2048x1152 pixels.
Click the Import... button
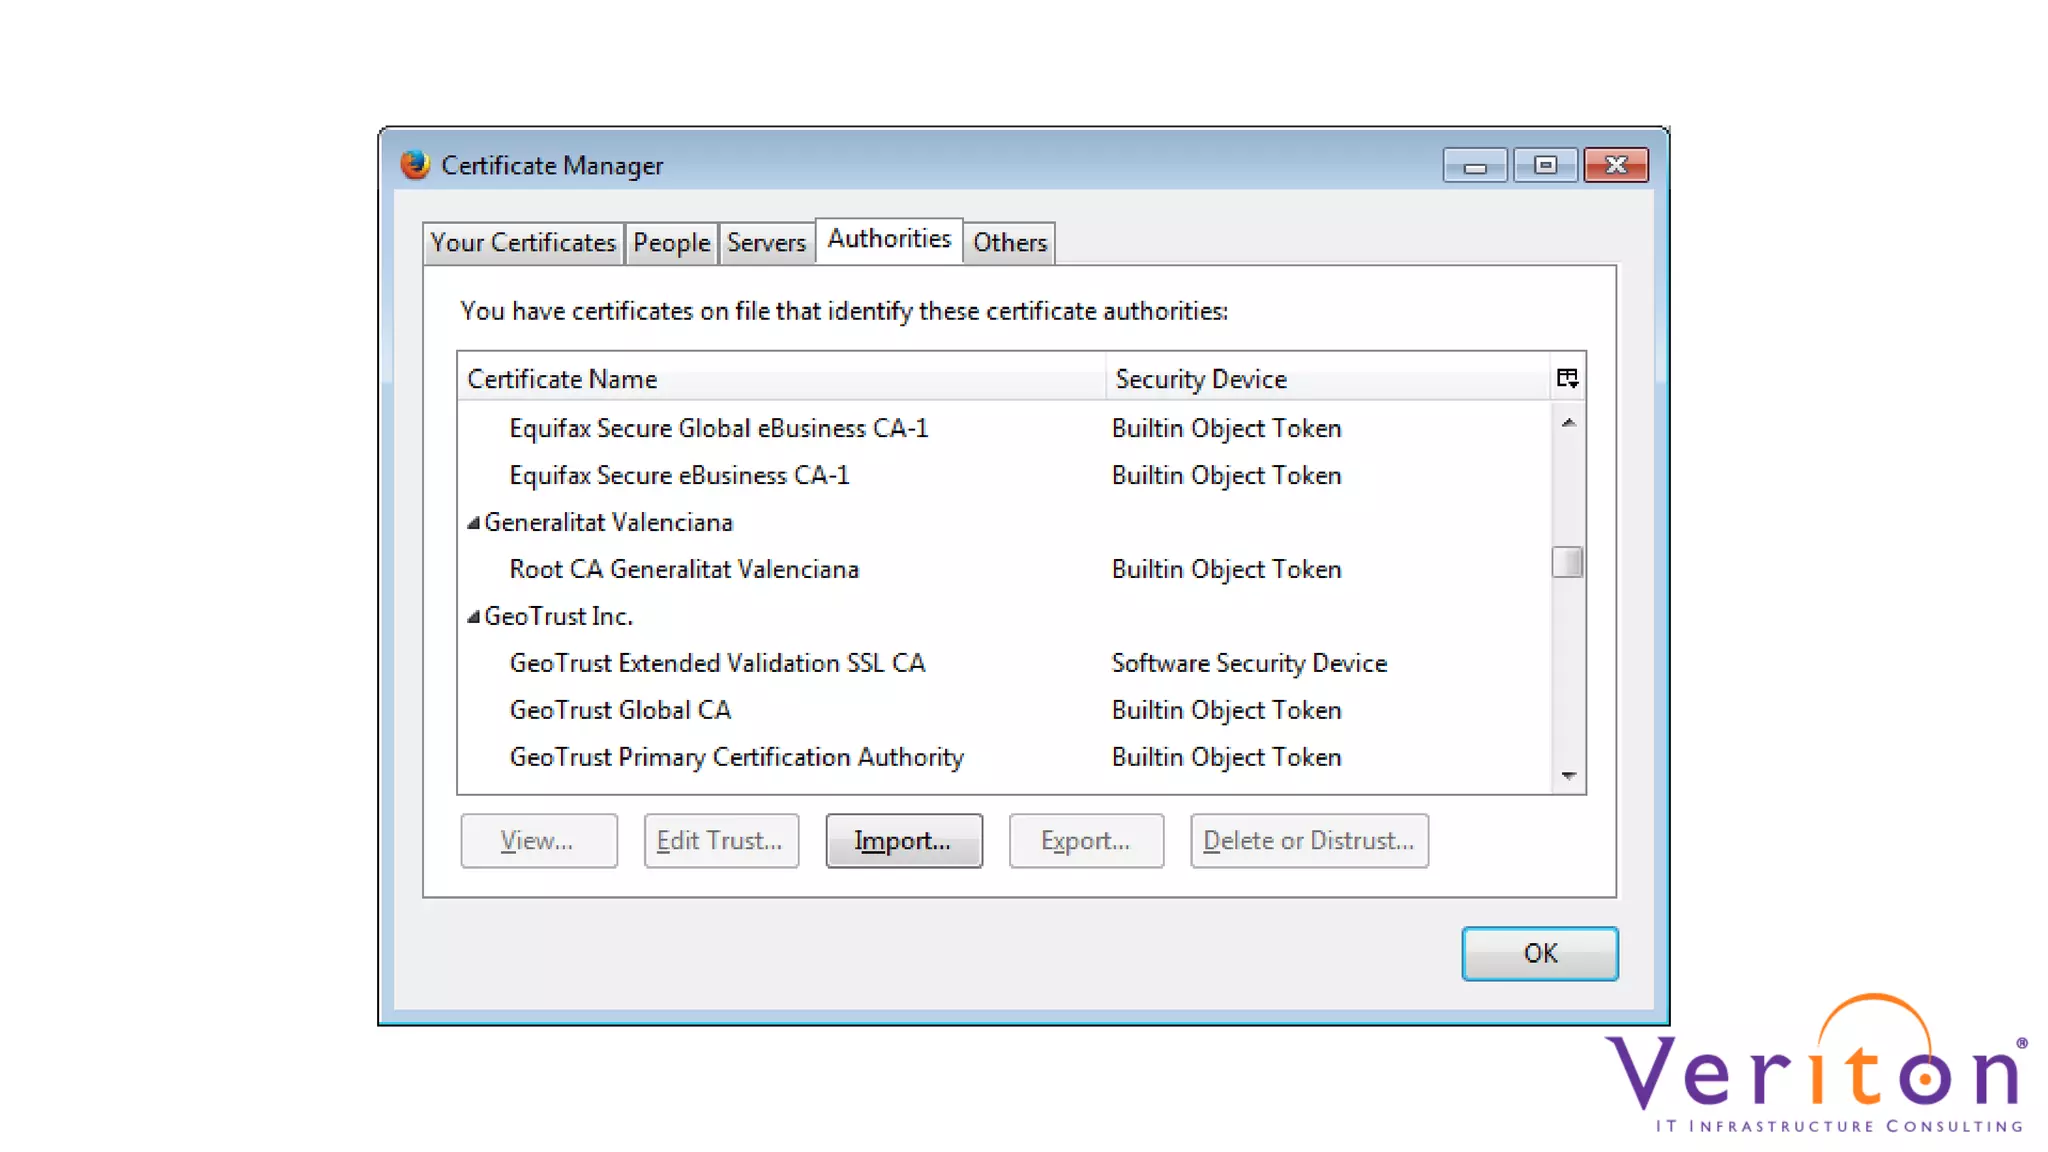[x=903, y=841]
